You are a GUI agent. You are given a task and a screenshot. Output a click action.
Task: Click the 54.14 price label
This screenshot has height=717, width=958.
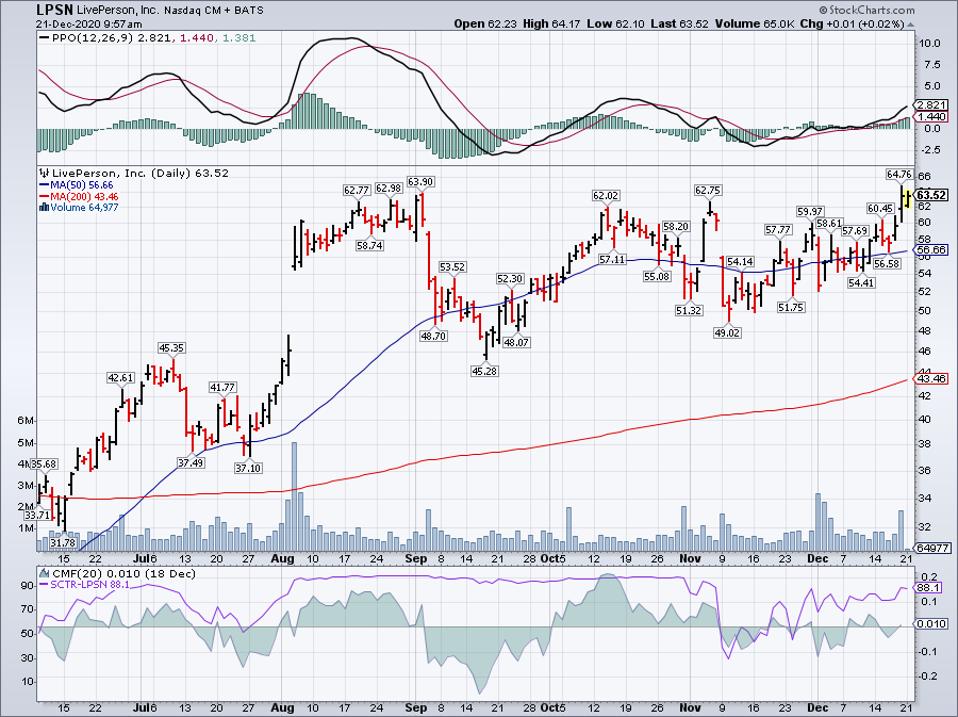click(x=740, y=261)
